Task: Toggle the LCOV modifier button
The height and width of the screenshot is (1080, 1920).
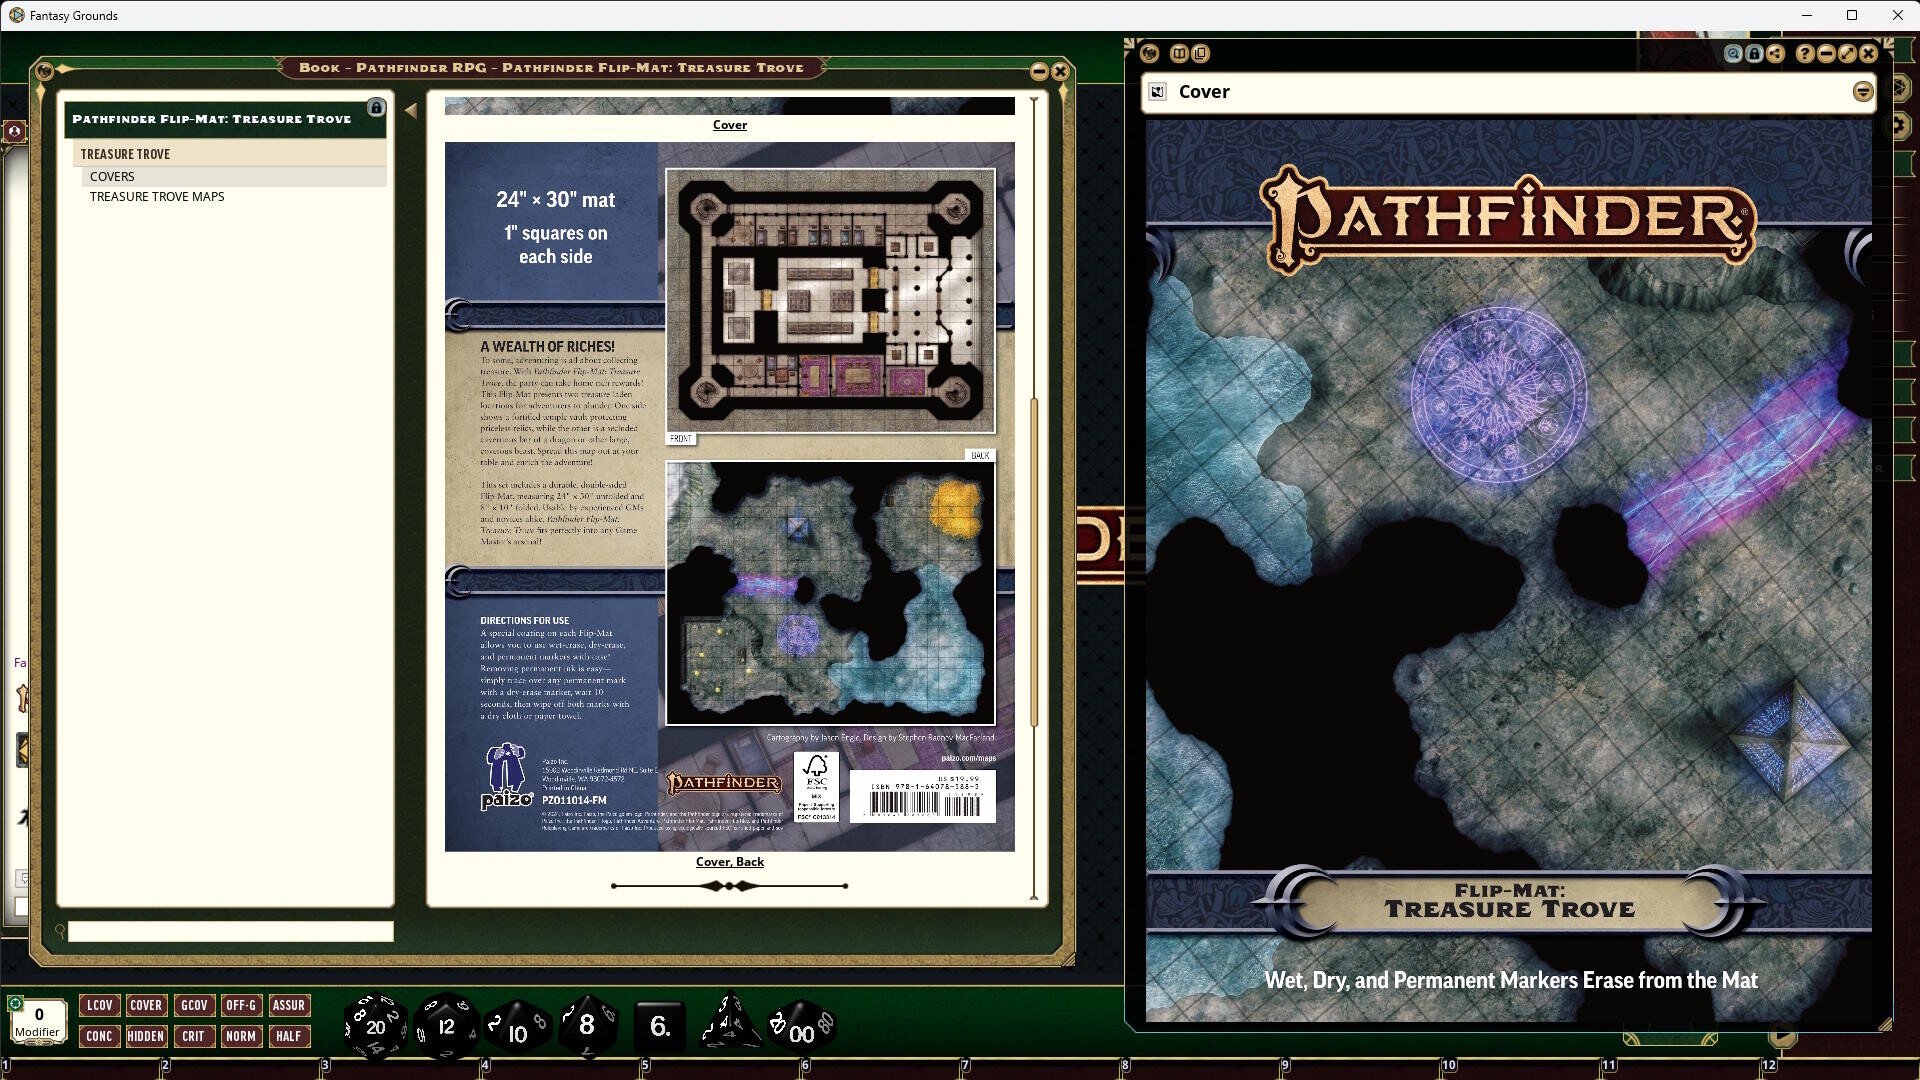Action: (x=99, y=1005)
